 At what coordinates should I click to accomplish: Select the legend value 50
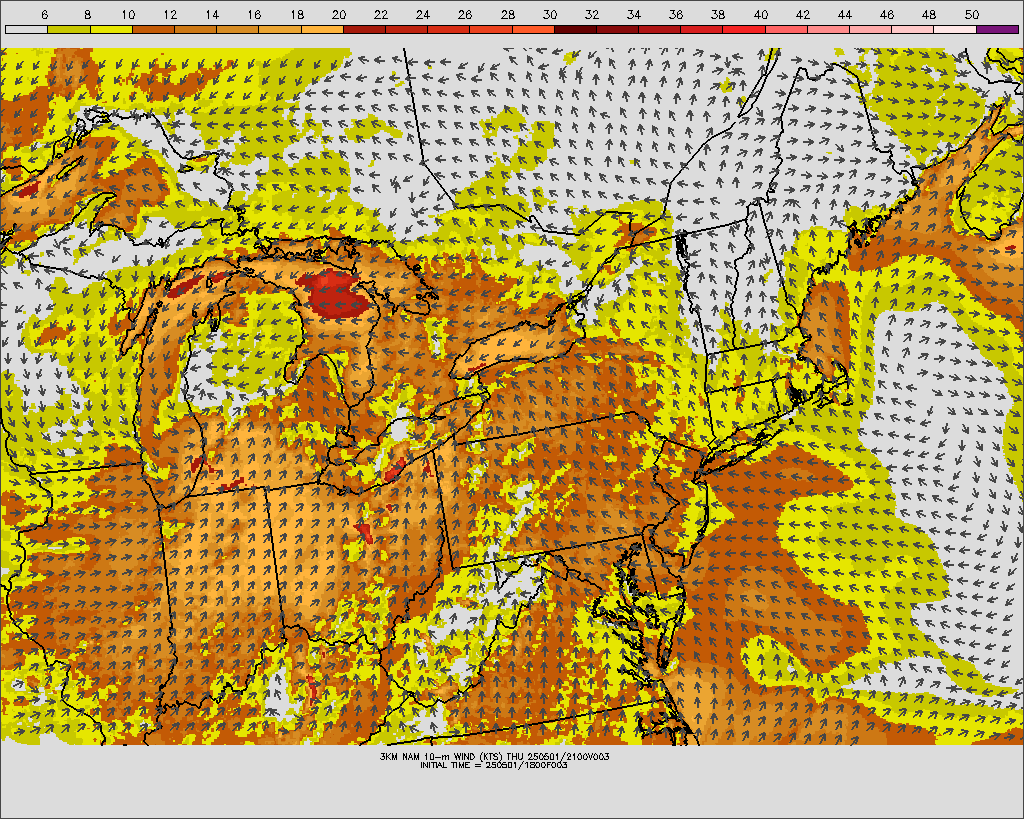tap(971, 14)
